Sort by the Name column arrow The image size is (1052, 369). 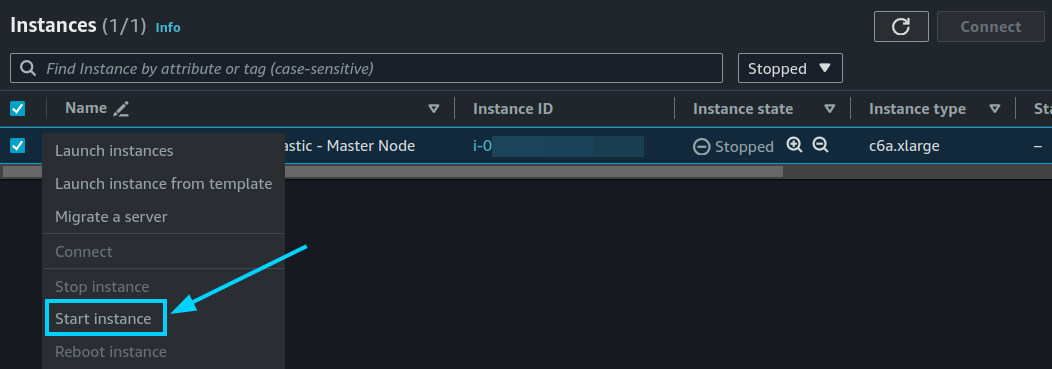[x=434, y=109]
